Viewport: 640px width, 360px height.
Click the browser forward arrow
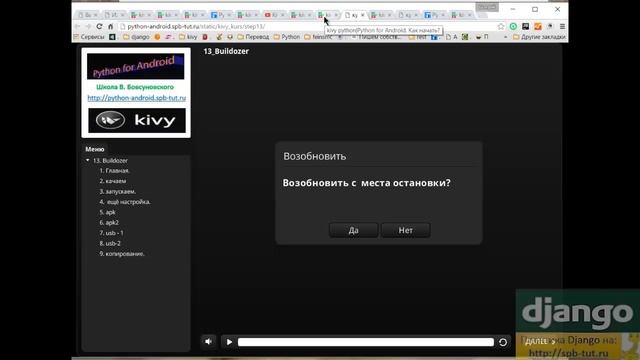88,26
